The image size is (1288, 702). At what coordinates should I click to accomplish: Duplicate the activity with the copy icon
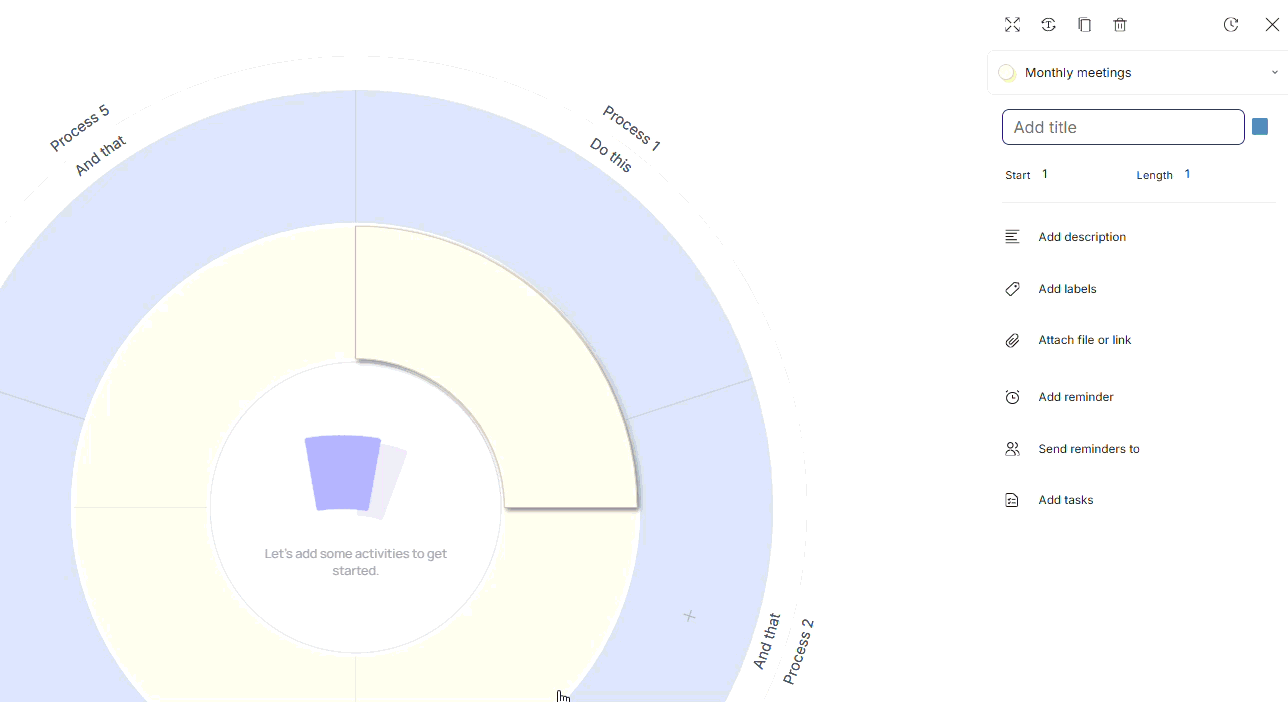[1084, 25]
